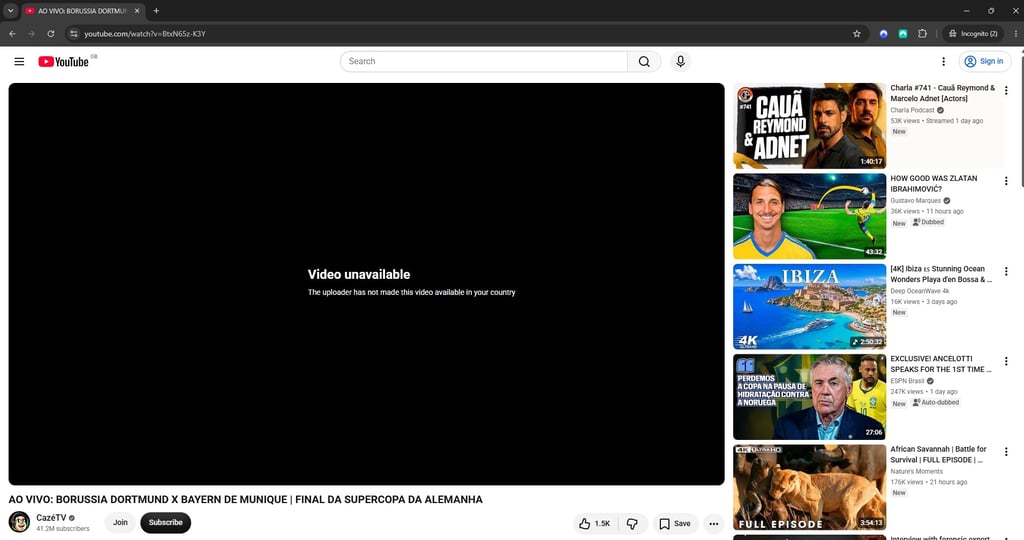The height and width of the screenshot is (540, 1024).
Task: Click the Video unavailable message heading
Action: (359, 274)
